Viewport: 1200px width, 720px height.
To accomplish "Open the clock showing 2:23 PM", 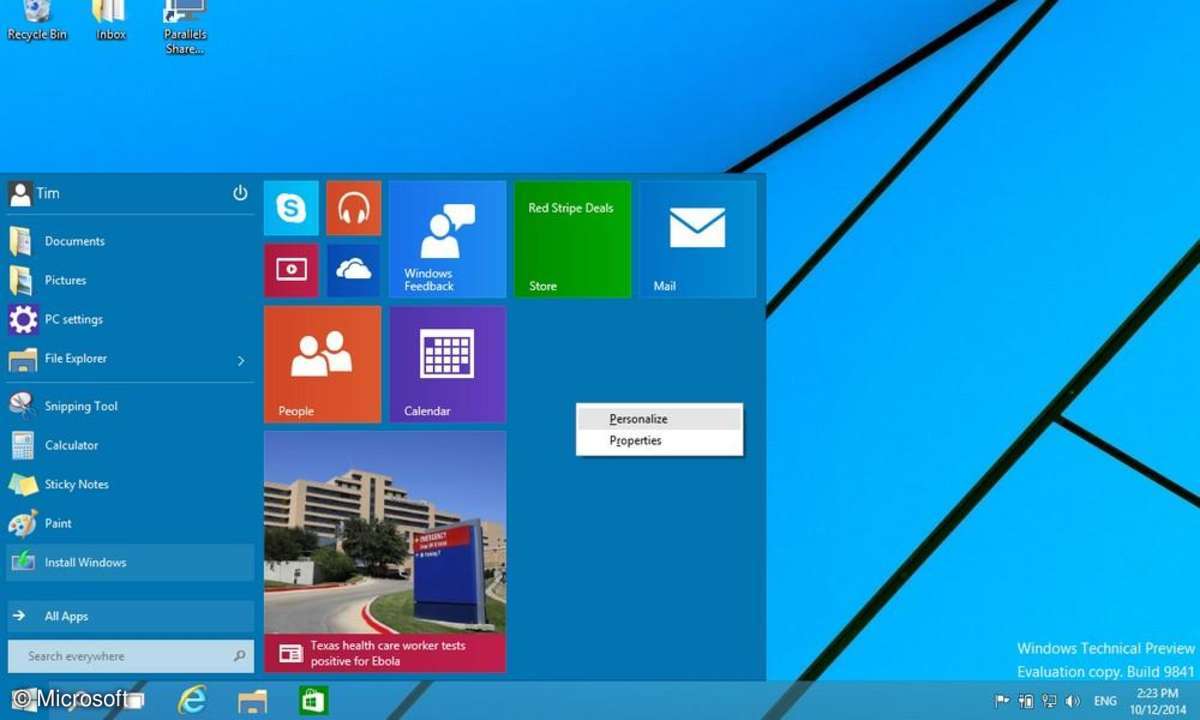I will [x=1156, y=700].
